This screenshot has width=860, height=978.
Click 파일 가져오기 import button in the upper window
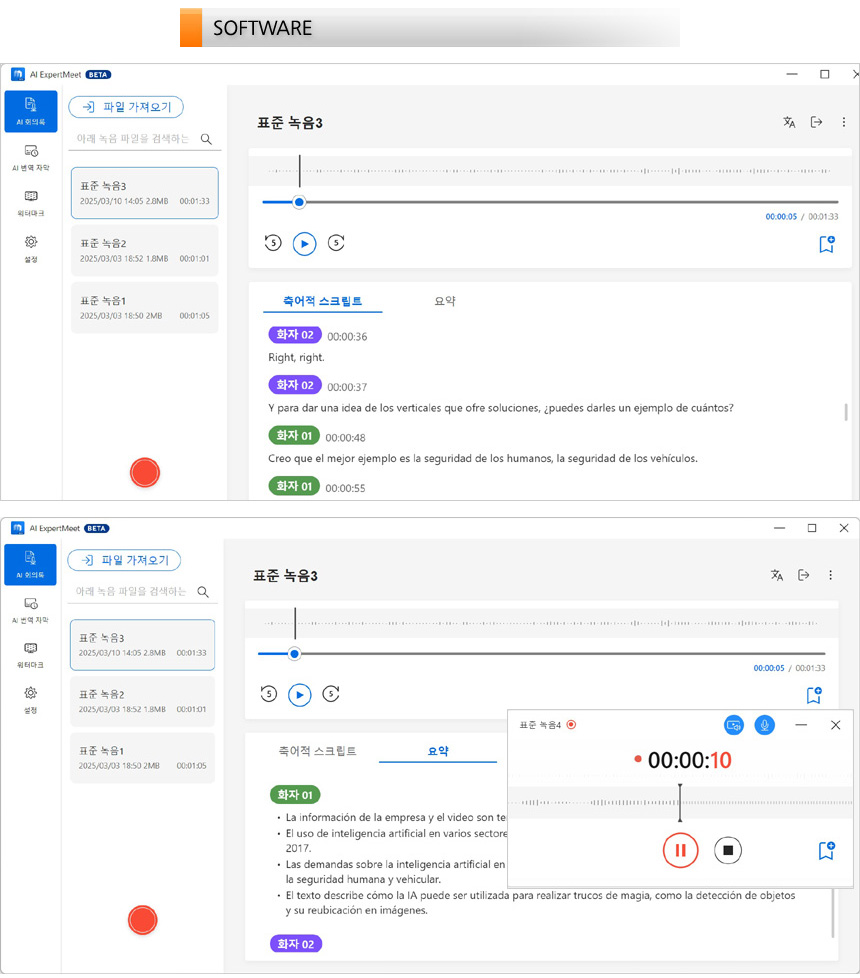point(126,107)
